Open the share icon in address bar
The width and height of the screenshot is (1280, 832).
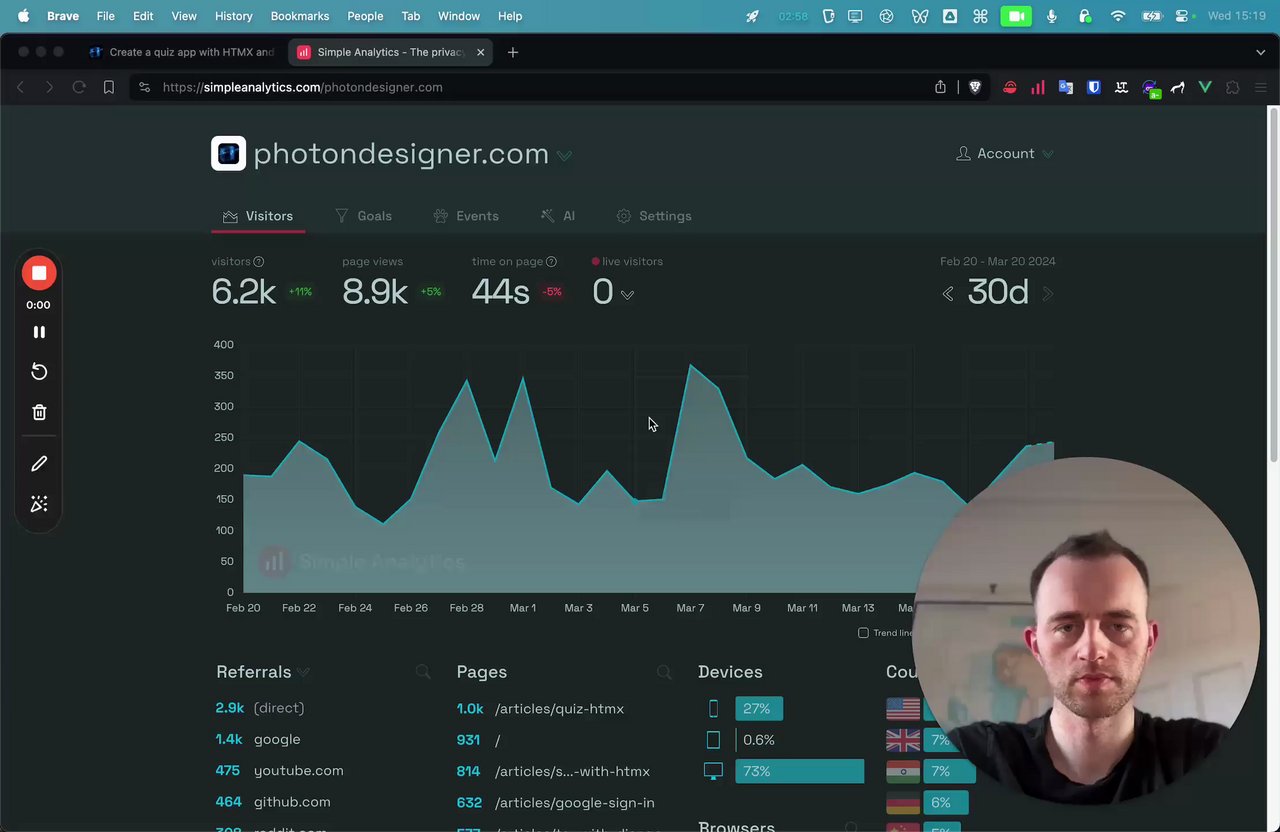point(940,87)
